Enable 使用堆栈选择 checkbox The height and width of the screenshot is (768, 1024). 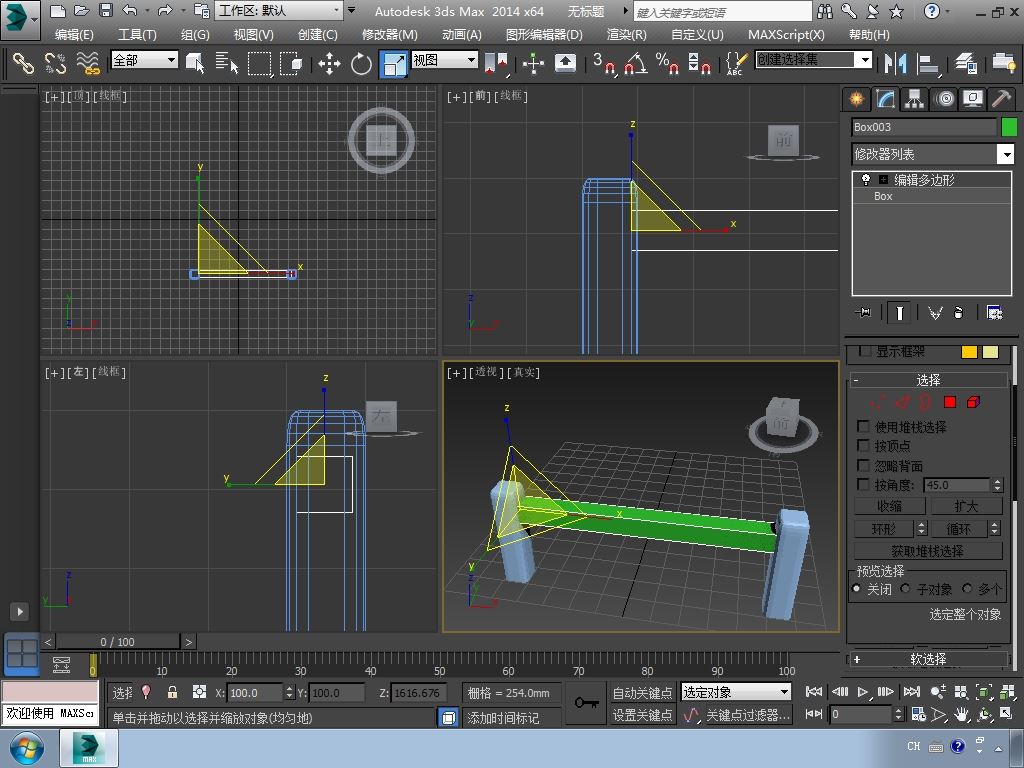pos(863,426)
